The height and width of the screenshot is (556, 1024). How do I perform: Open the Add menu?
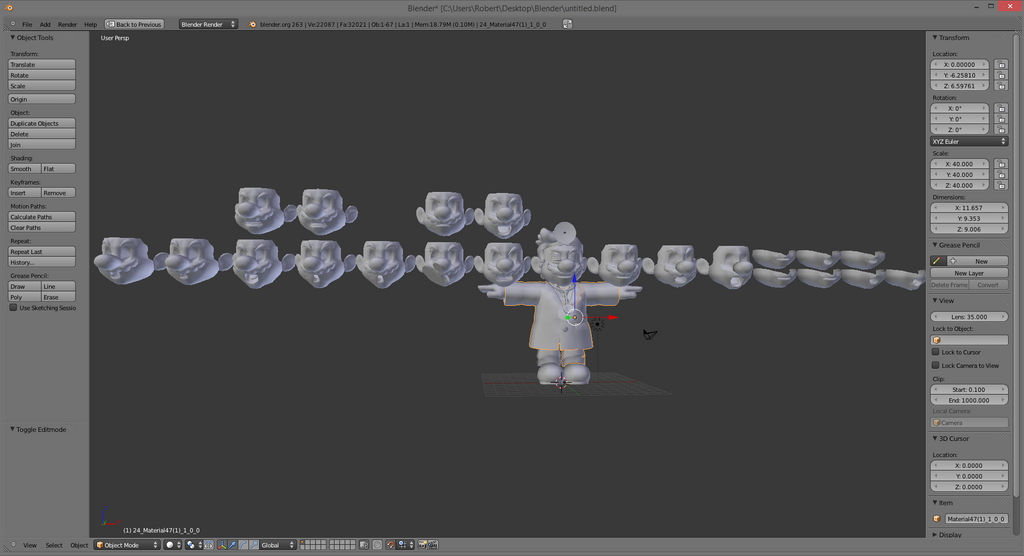coord(45,24)
